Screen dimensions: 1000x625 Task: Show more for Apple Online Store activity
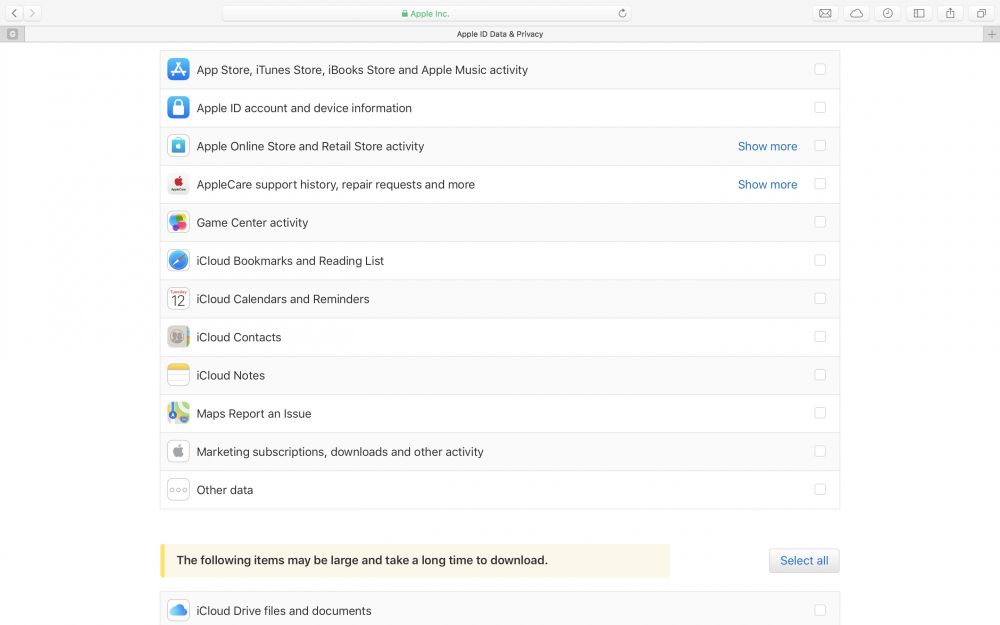point(767,146)
